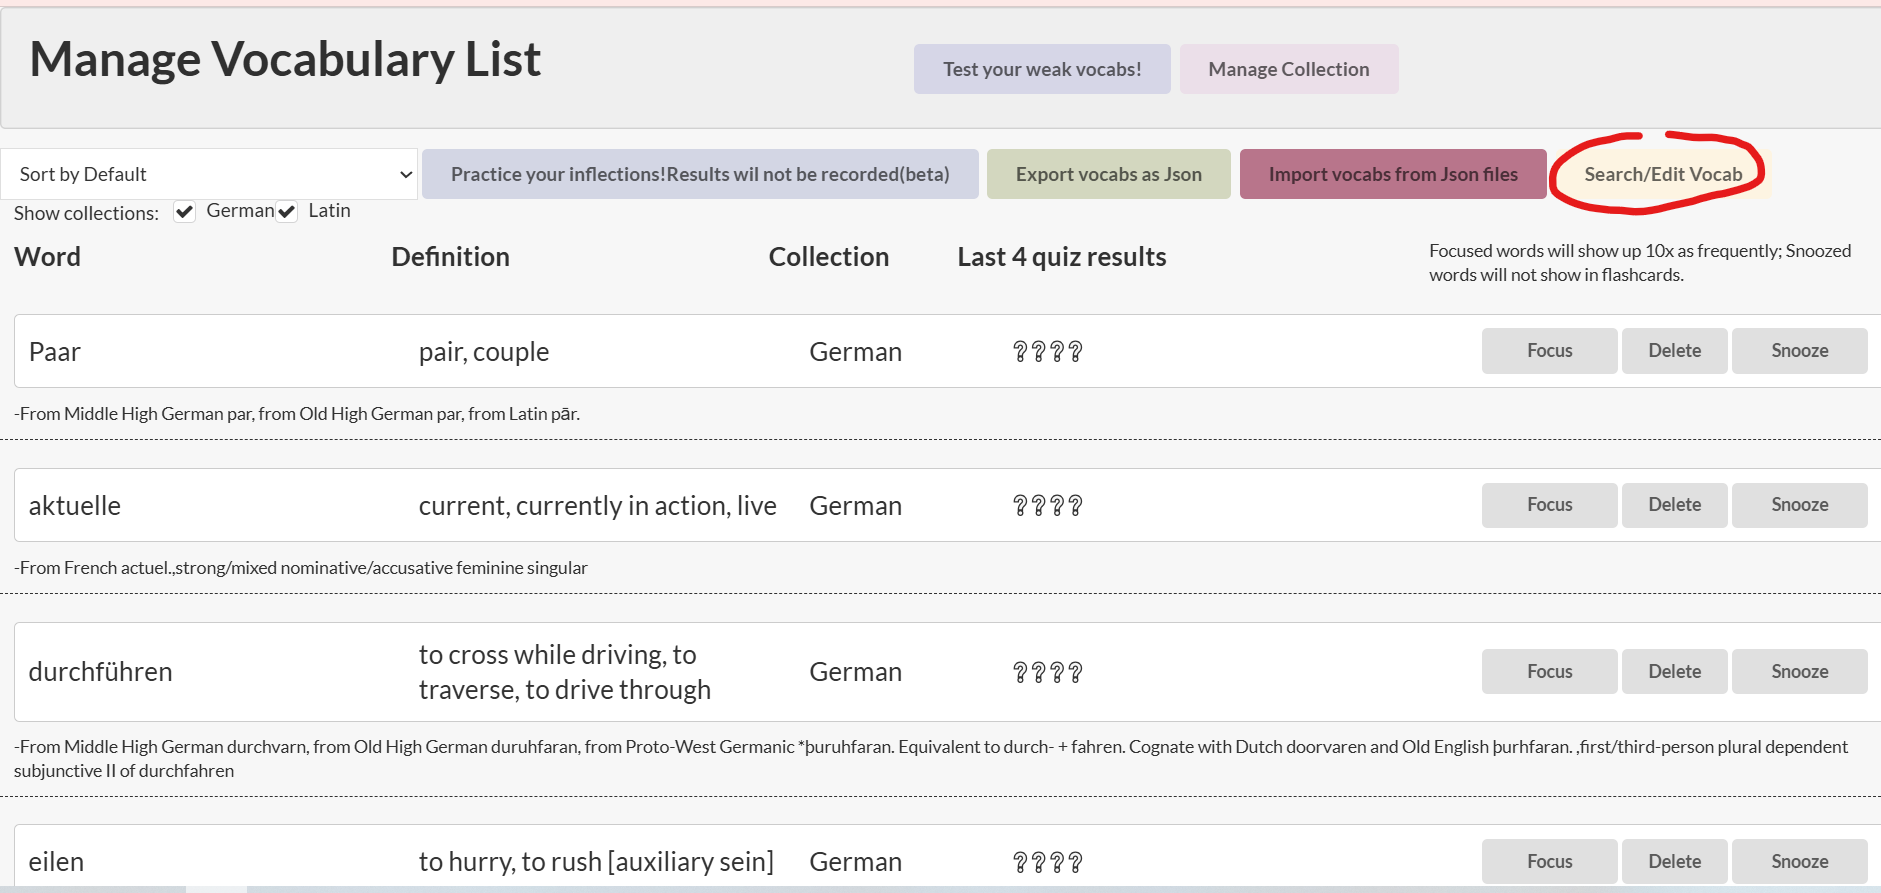Snooze the word durchführen
This screenshot has height=893, width=1881.
pyautogui.click(x=1799, y=672)
